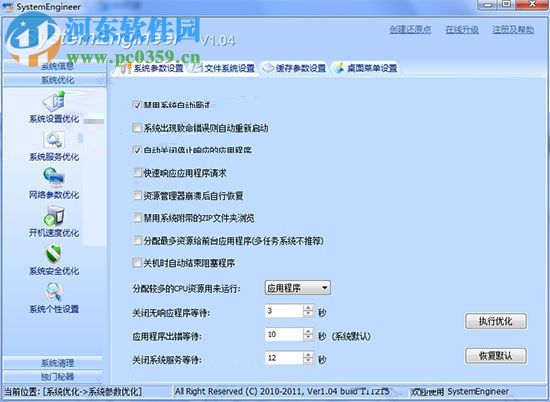Click the 恢复默认 button
The height and width of the screenshot is (402, 550).
coord(496,356)
